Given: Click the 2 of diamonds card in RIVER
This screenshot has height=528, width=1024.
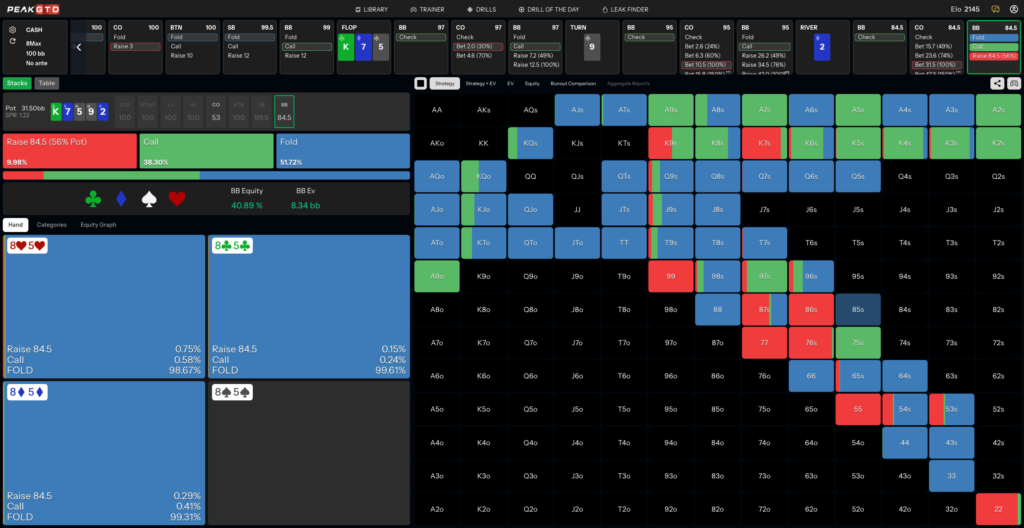Looking at the screenshot, I should (822, 47).
